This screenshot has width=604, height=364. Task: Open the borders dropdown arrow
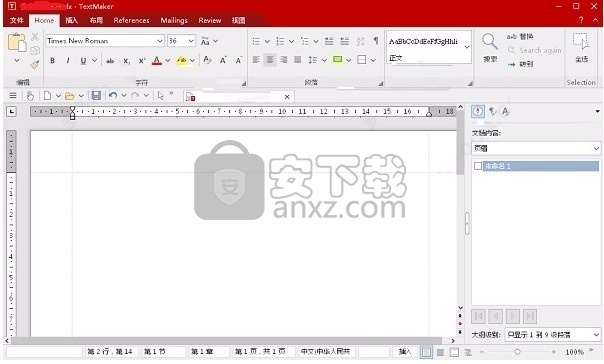pyautogui.click(x=373, y=60)
